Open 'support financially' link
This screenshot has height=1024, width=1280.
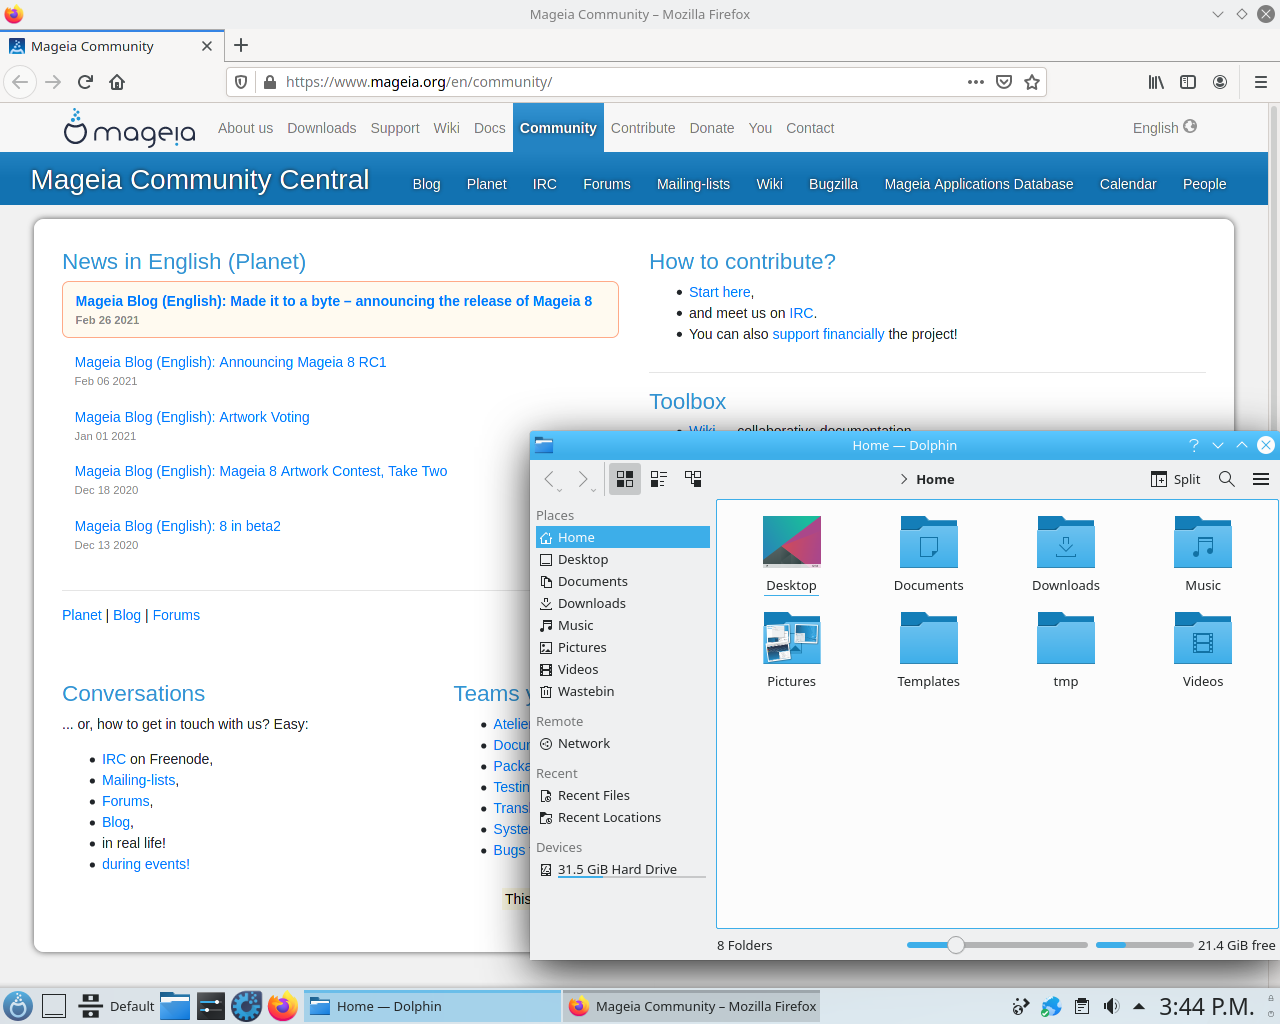point(829,334)
